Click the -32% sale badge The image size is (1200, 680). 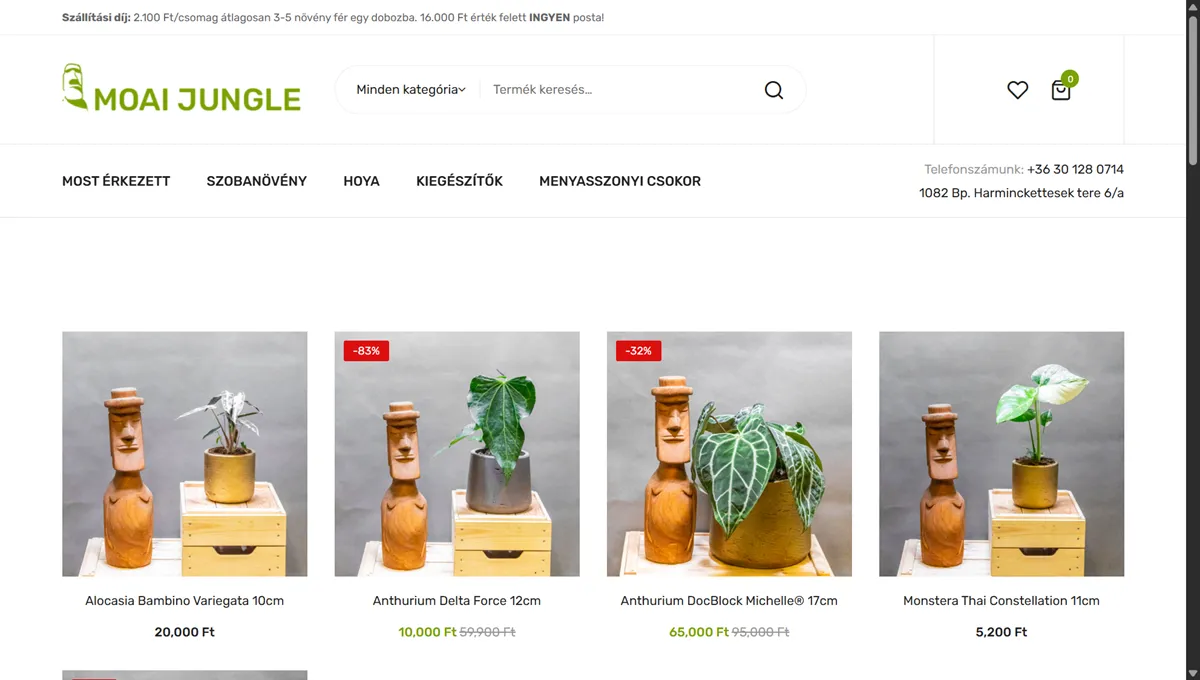tap(639, 351)
